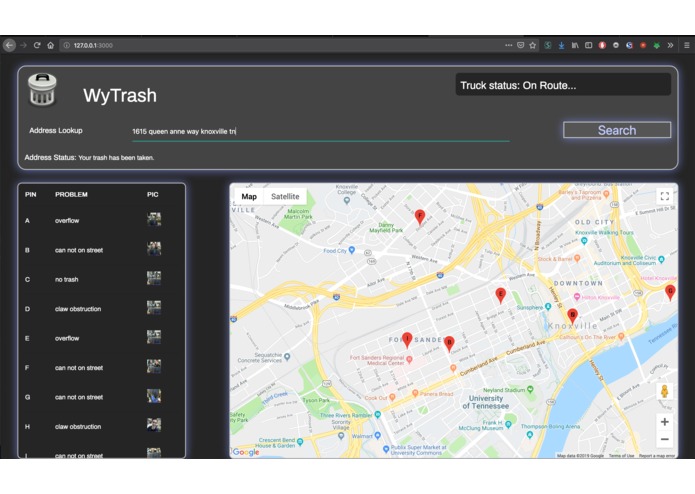
Task: Open the photo thumbnail for pin A
Action: click(x=154, y=219)
